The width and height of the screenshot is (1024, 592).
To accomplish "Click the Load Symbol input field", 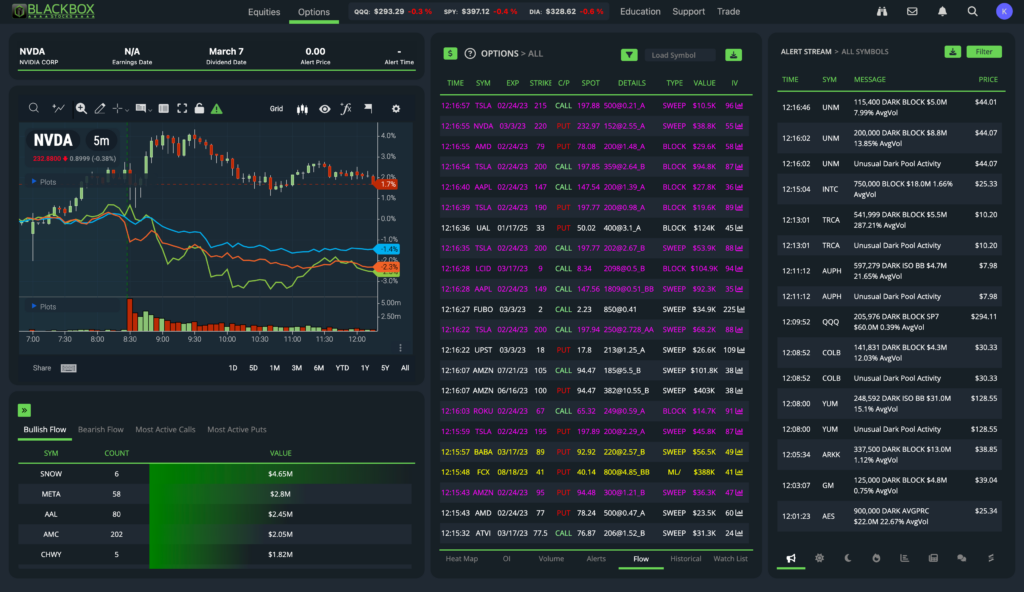I will point(680,55).
